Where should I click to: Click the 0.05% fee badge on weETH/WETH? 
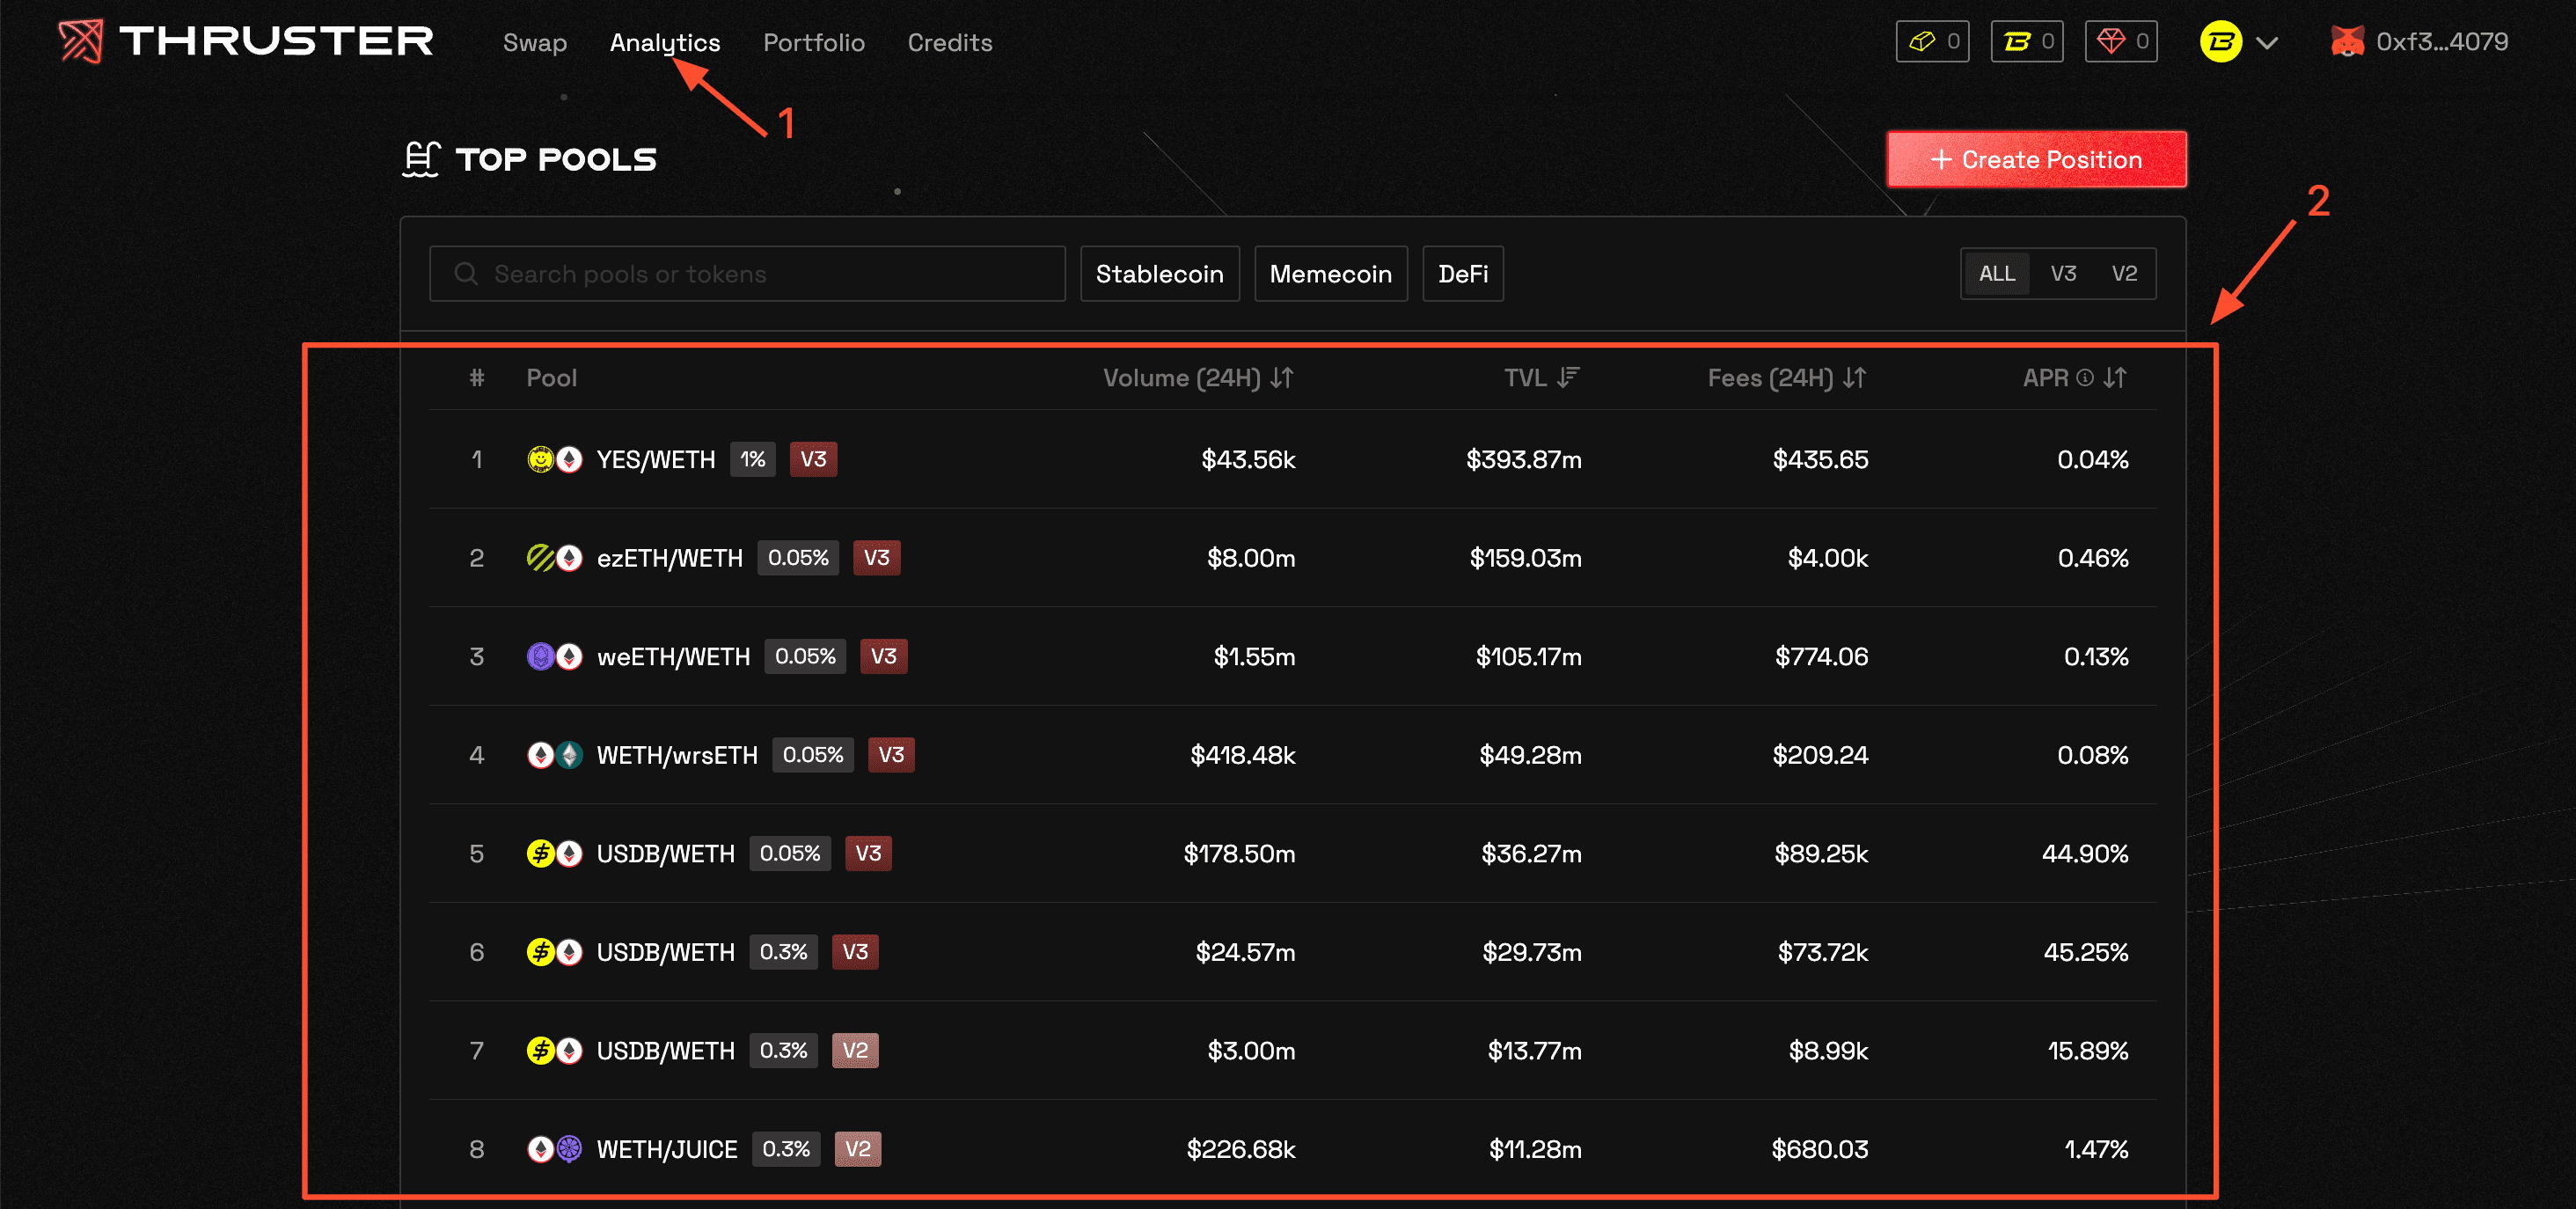click(805, 657)
